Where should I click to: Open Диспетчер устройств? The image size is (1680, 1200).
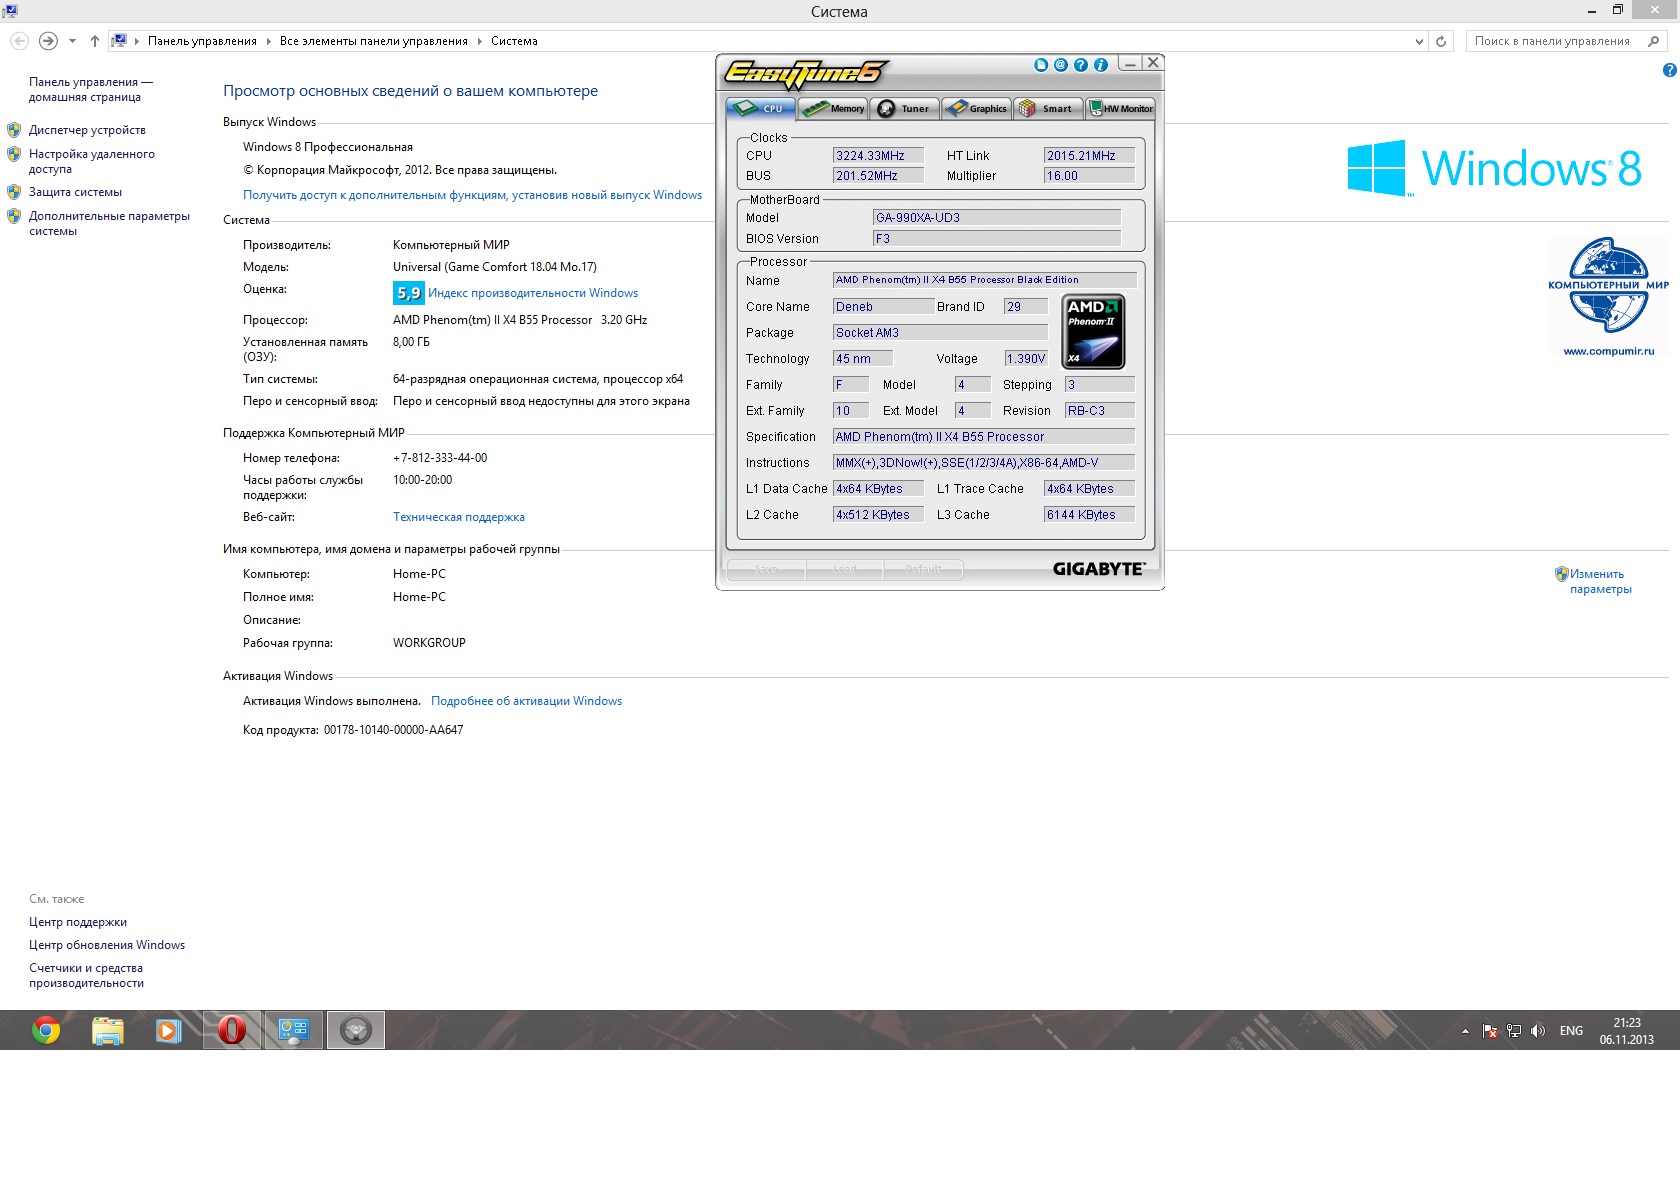click(87, 130)
